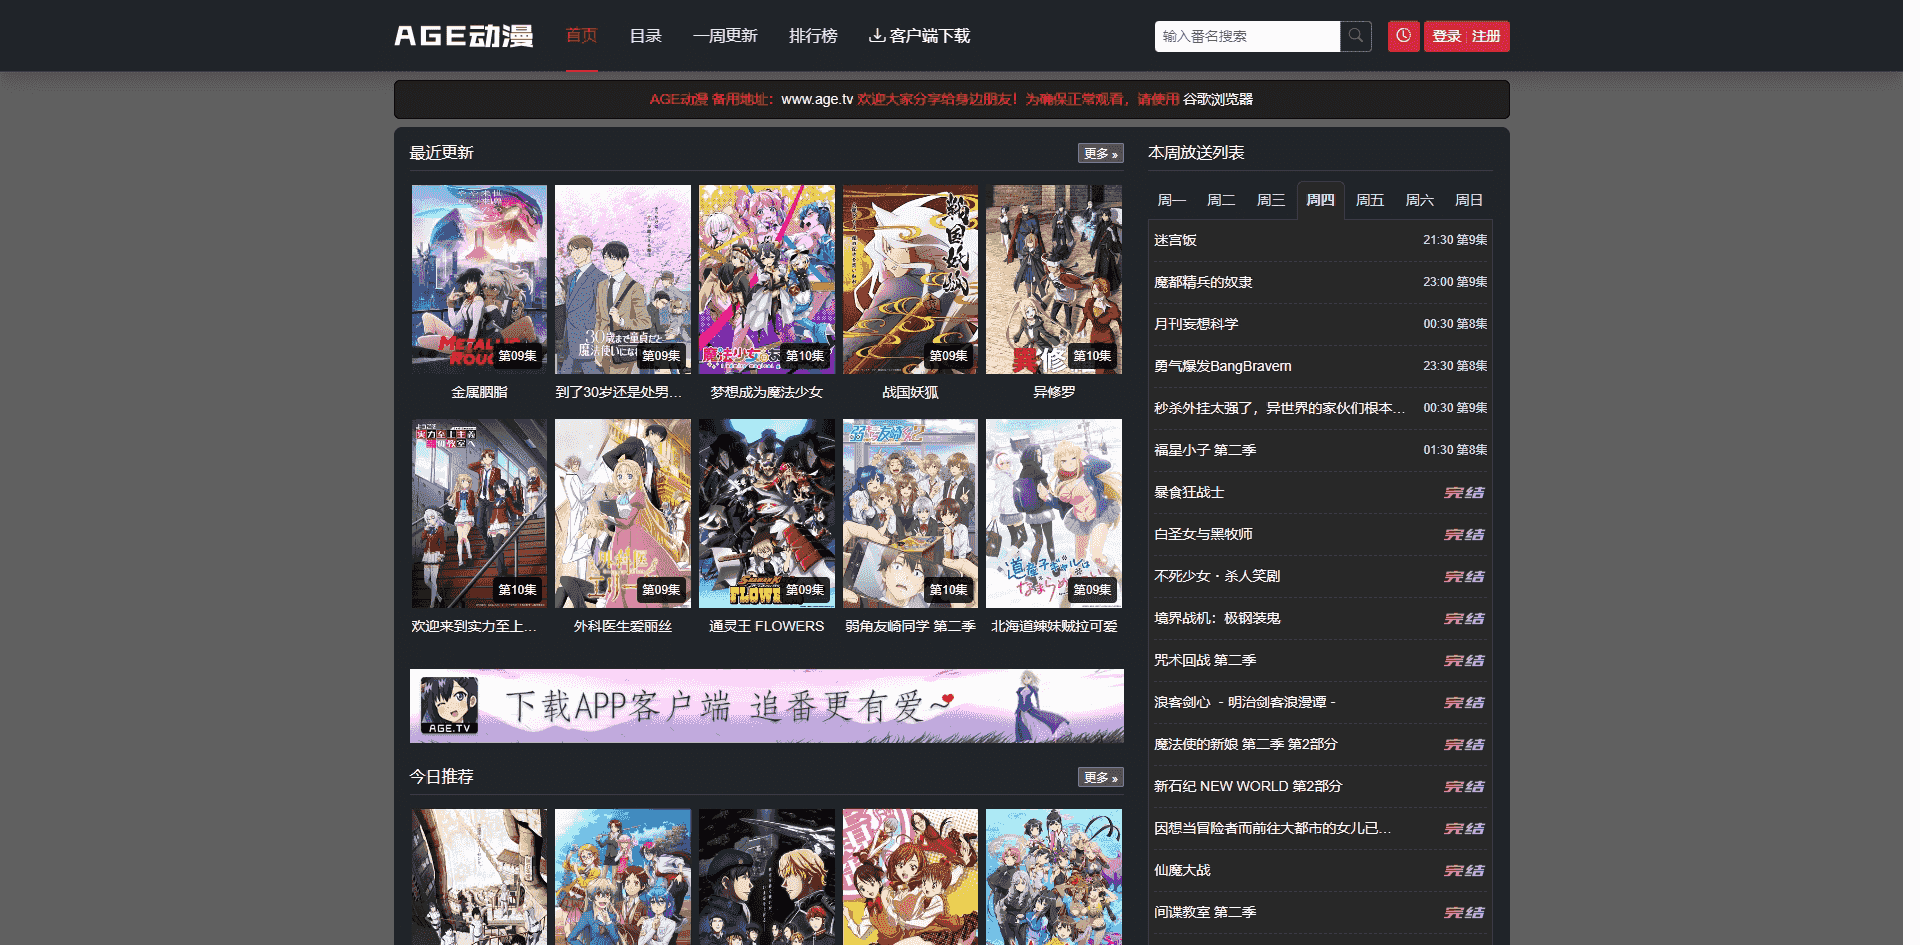Click the 金属胭脂 title link
This screenshot has height=945, width=1920.
[x=479, y=392]
